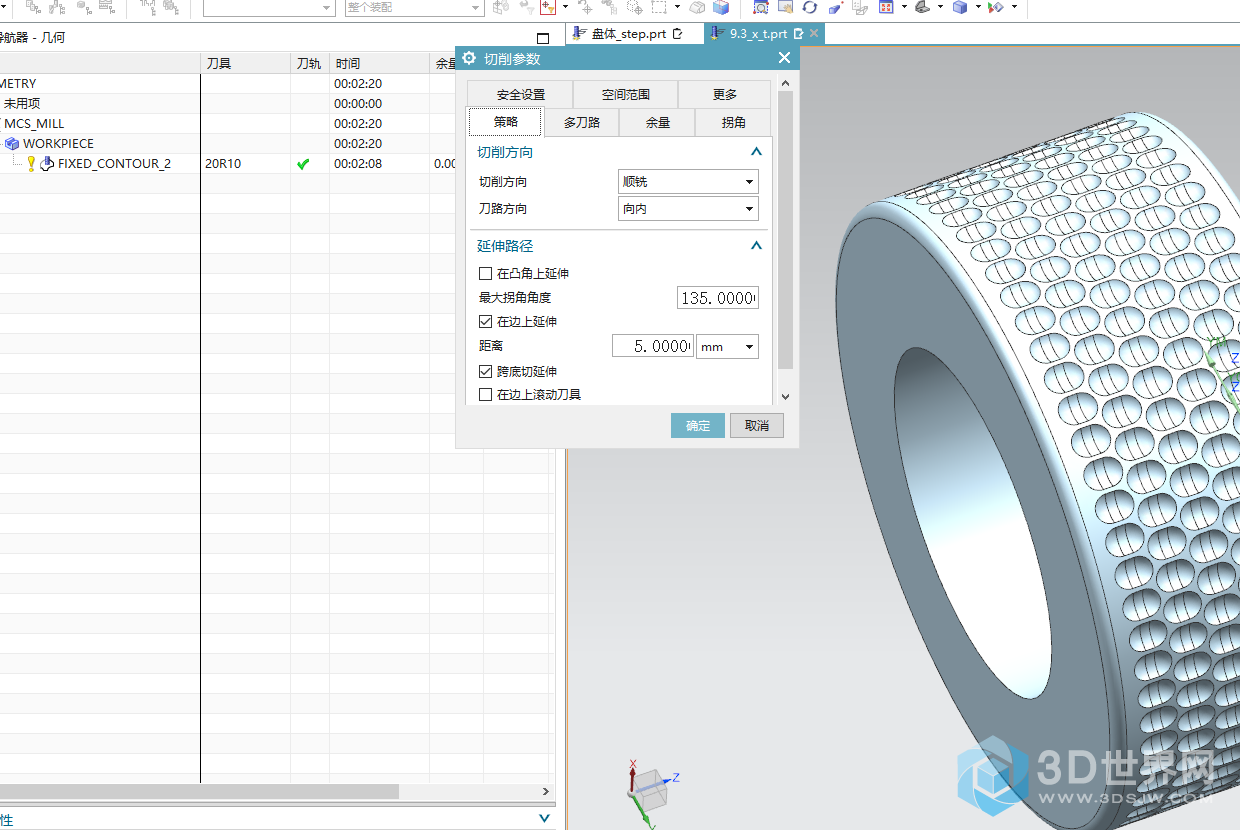Viewport: 1240px width, 830px height.
Task: Click the 9.3_x_t.prt tab file icon
Action: point(716,33)
